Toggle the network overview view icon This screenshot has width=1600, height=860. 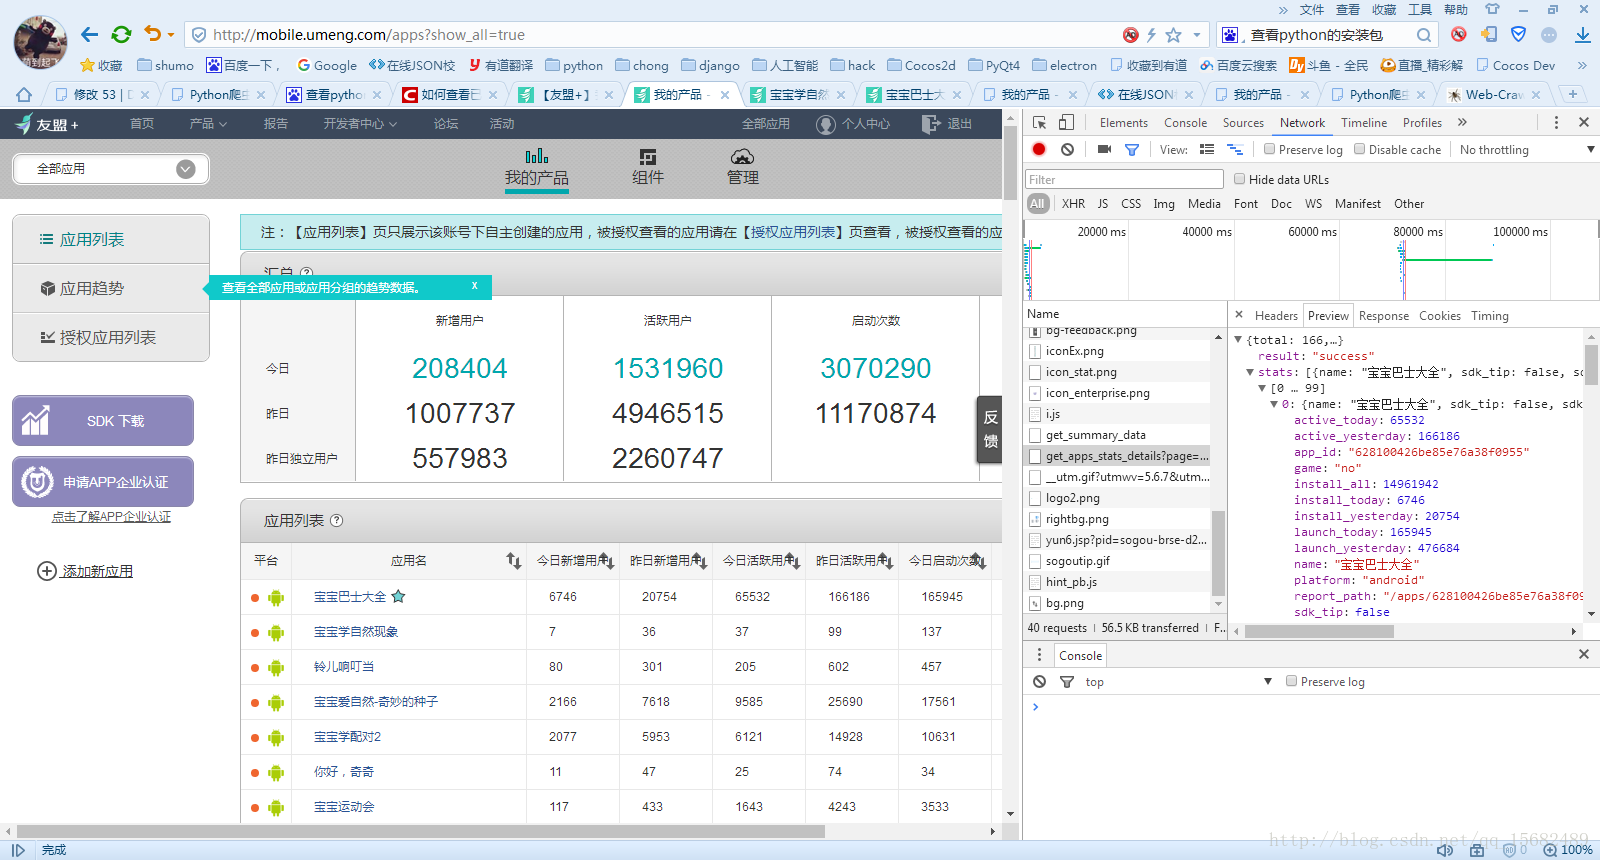click(1235, 149)
